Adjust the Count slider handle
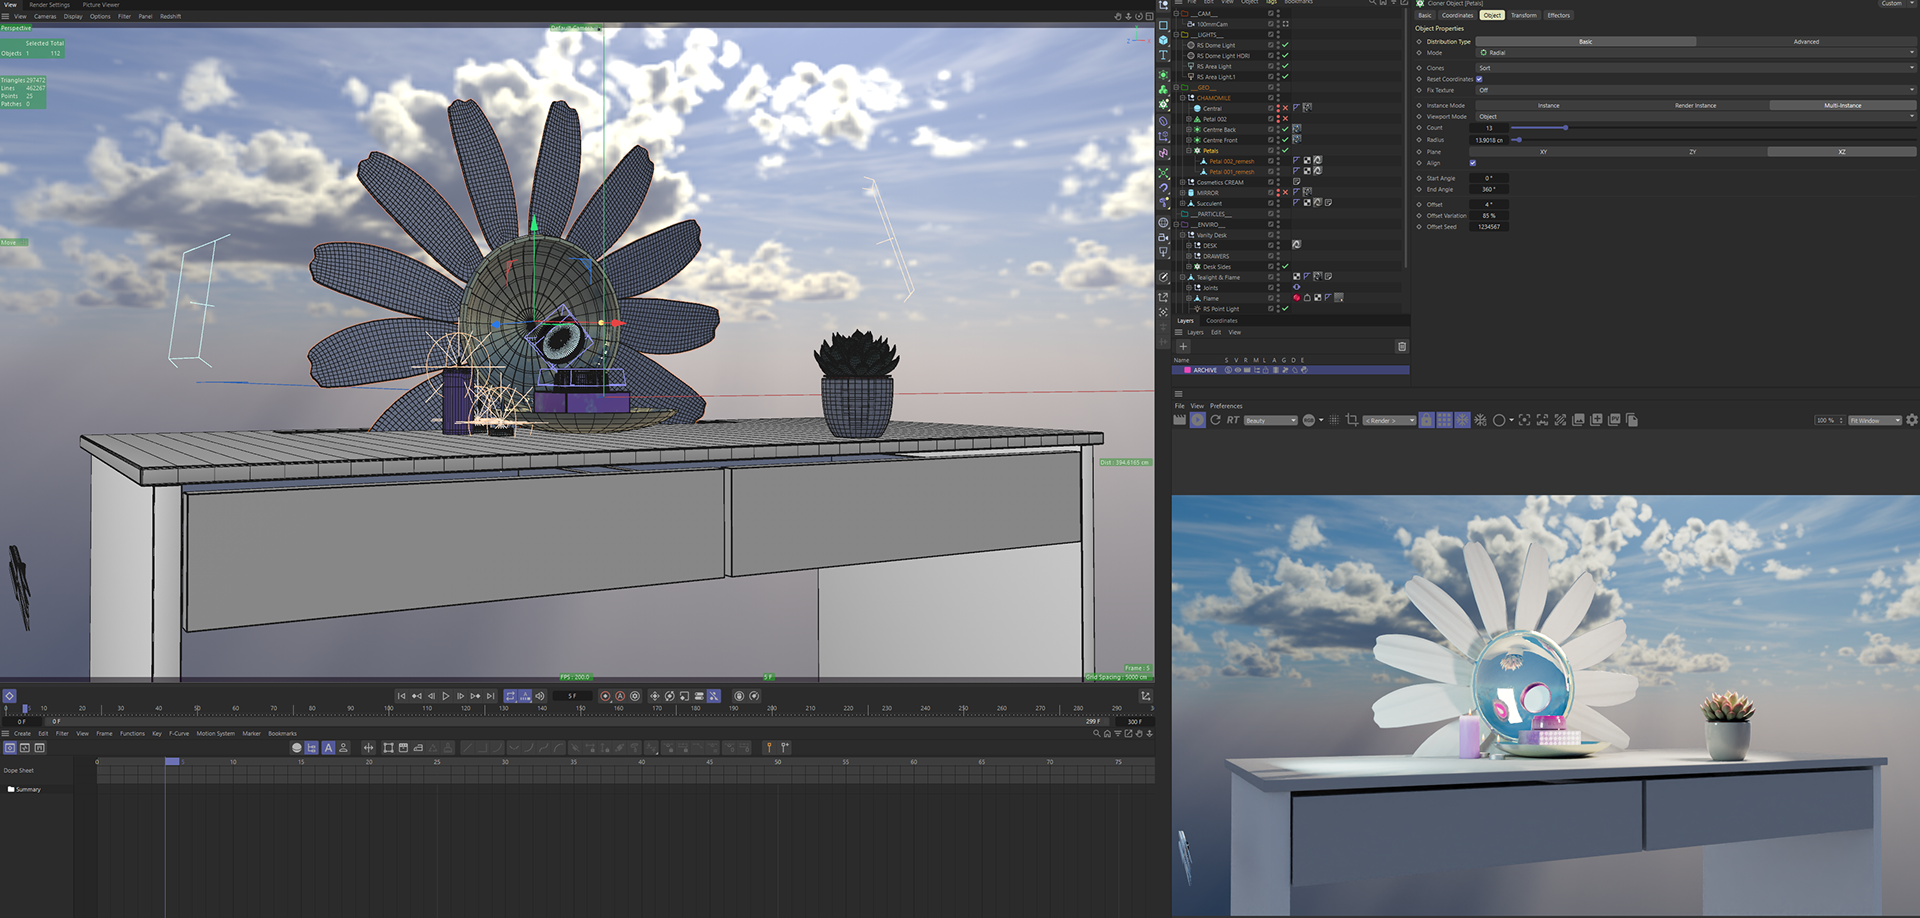The height and width of the screenshot is (918, 1920). tap(1565, 128)
